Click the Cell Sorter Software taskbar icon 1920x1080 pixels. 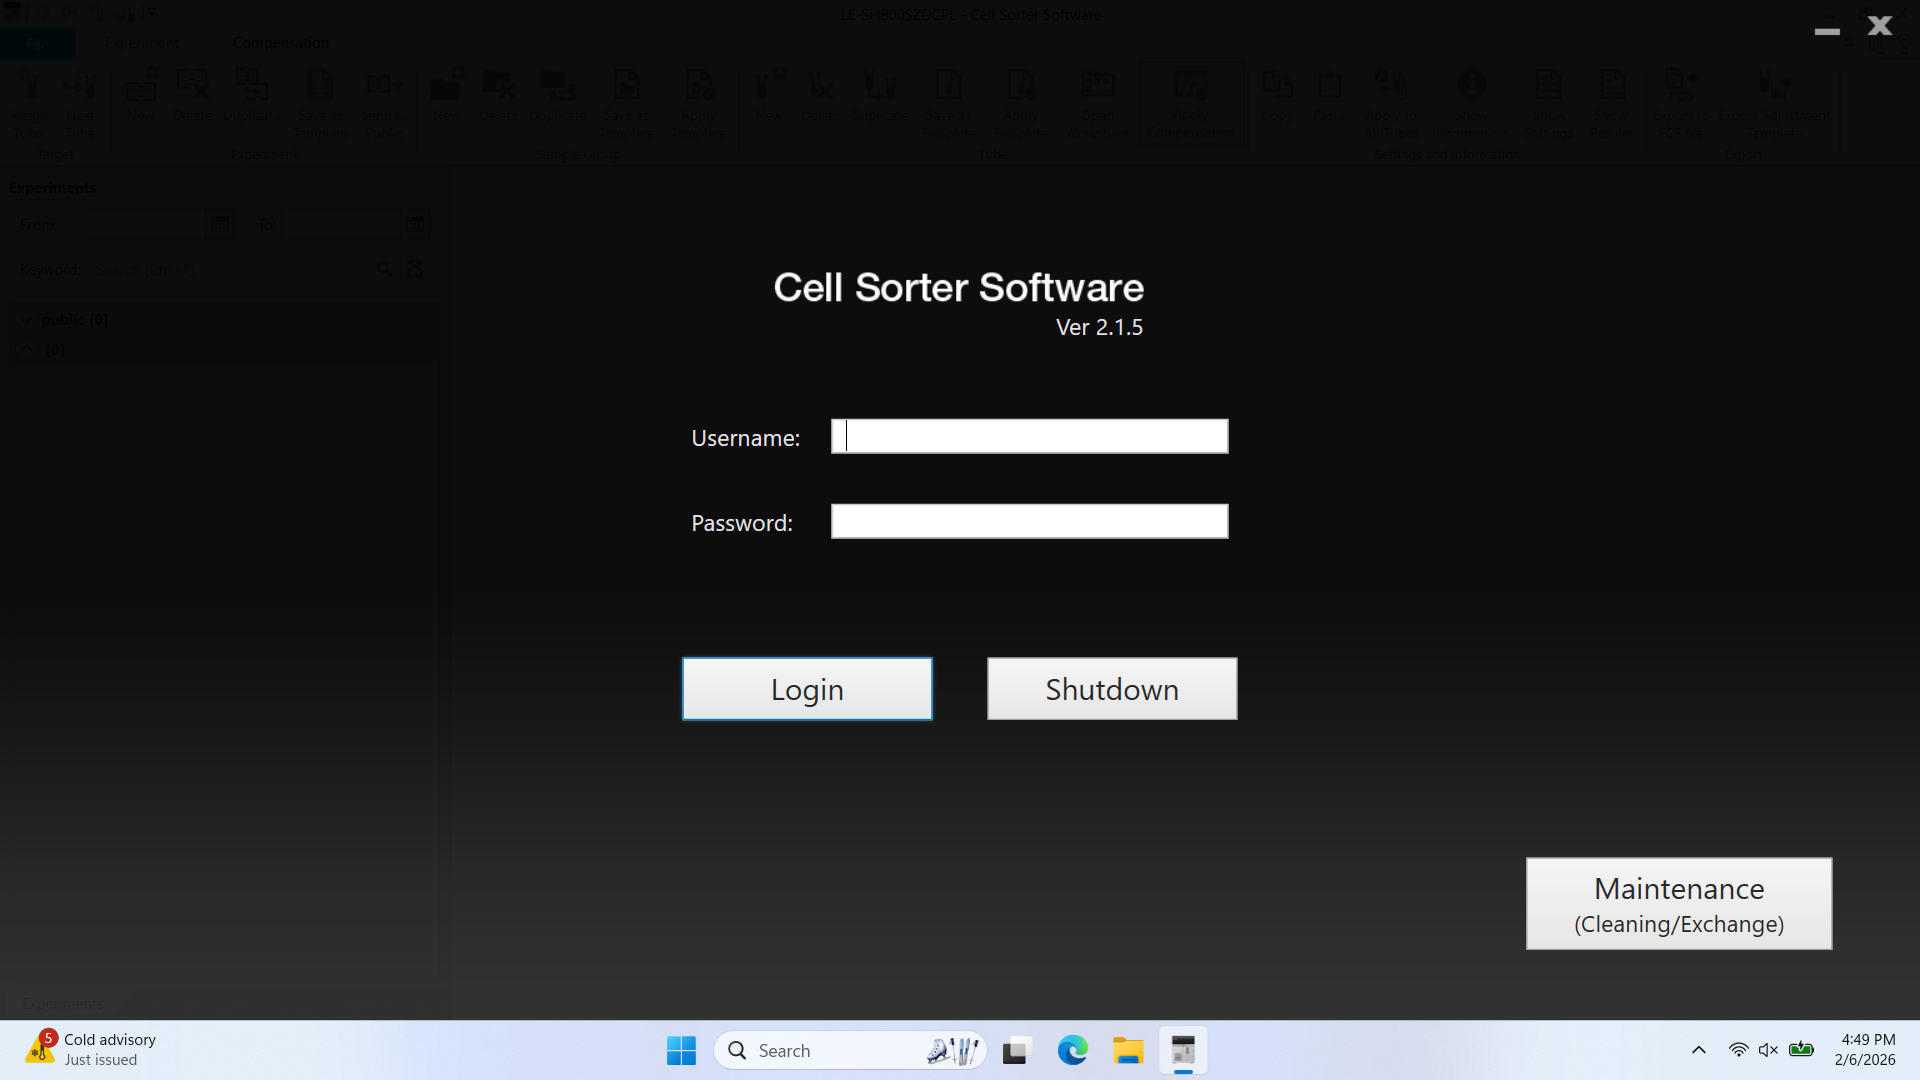(1183, 1050)
